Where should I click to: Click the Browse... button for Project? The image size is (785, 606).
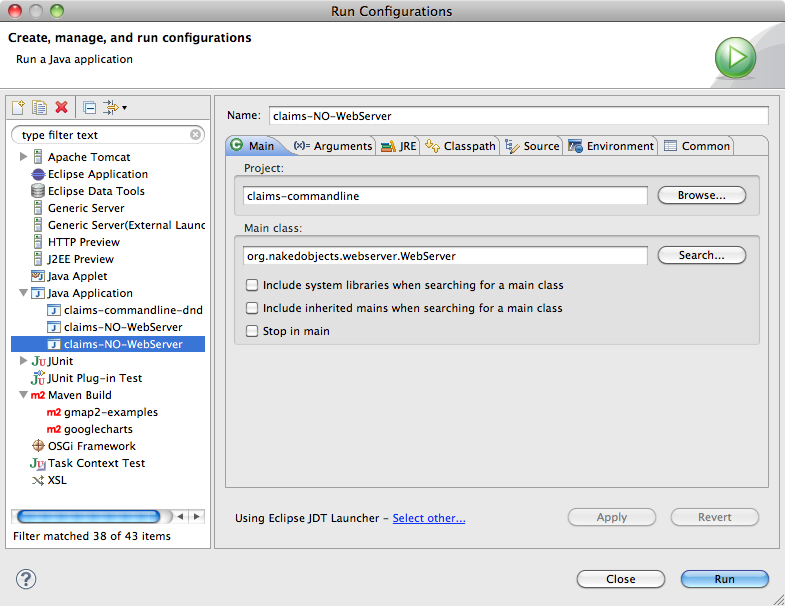(x=702, y=196)
